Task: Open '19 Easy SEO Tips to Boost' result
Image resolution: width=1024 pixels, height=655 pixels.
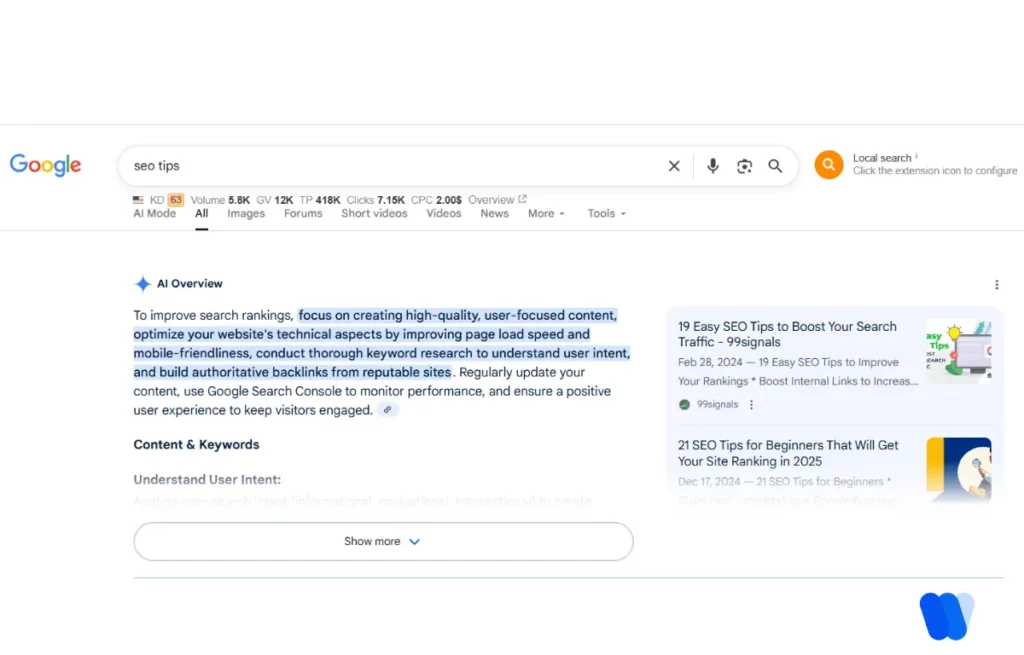Action: point(787,334)
